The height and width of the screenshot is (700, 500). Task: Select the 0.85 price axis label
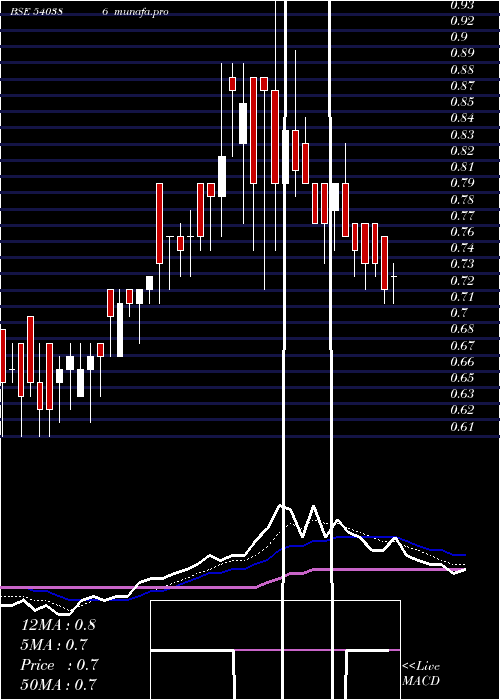pyautogui.click(x=462, y=102)
